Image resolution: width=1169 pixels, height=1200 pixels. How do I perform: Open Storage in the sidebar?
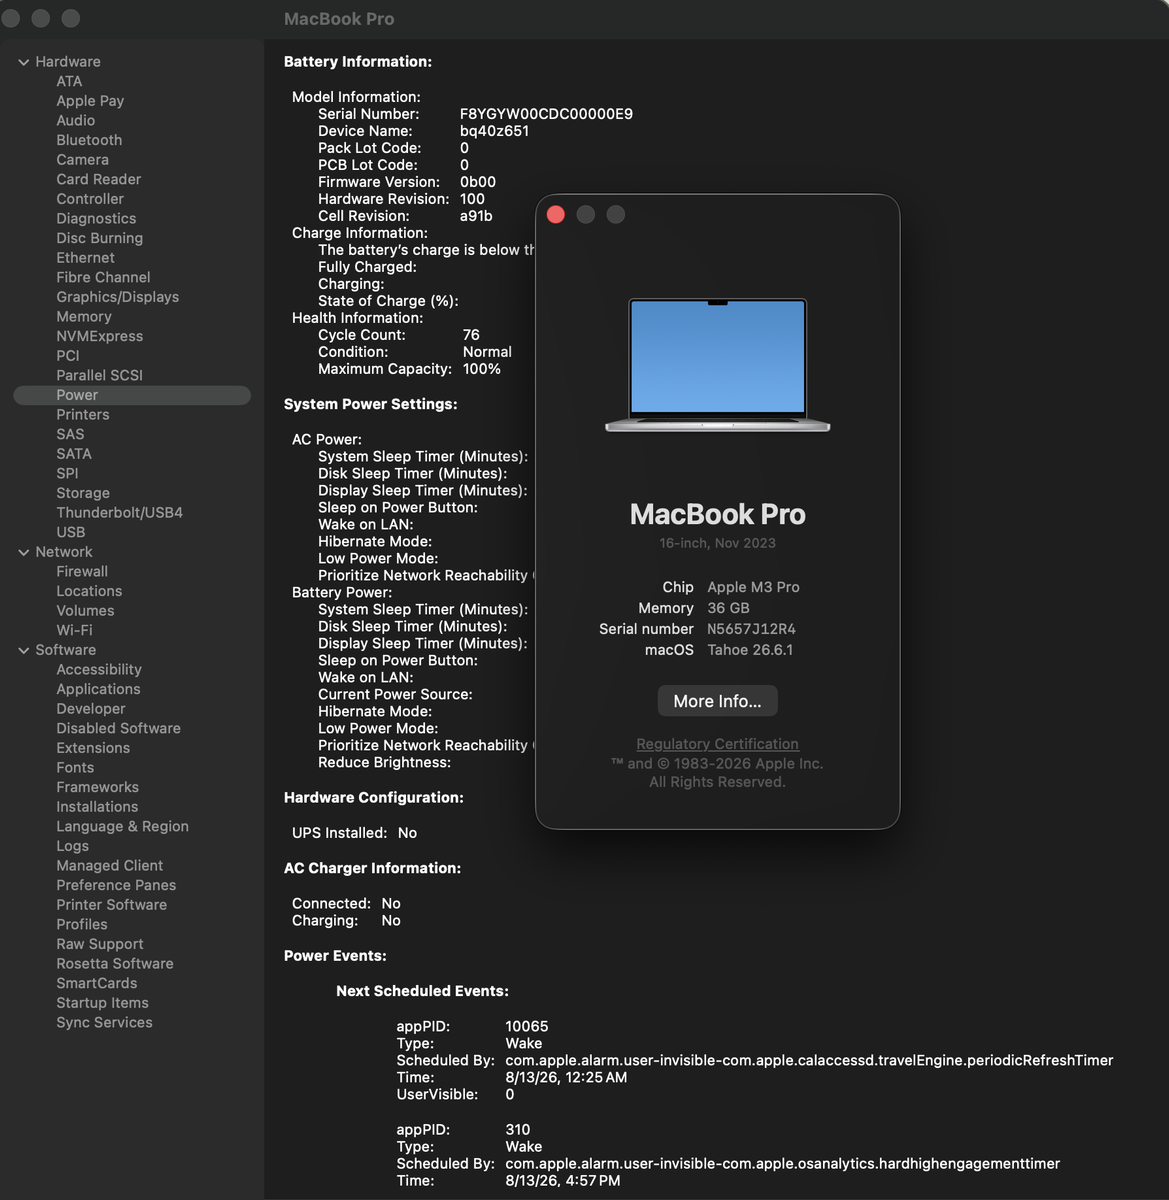point(83,493)
